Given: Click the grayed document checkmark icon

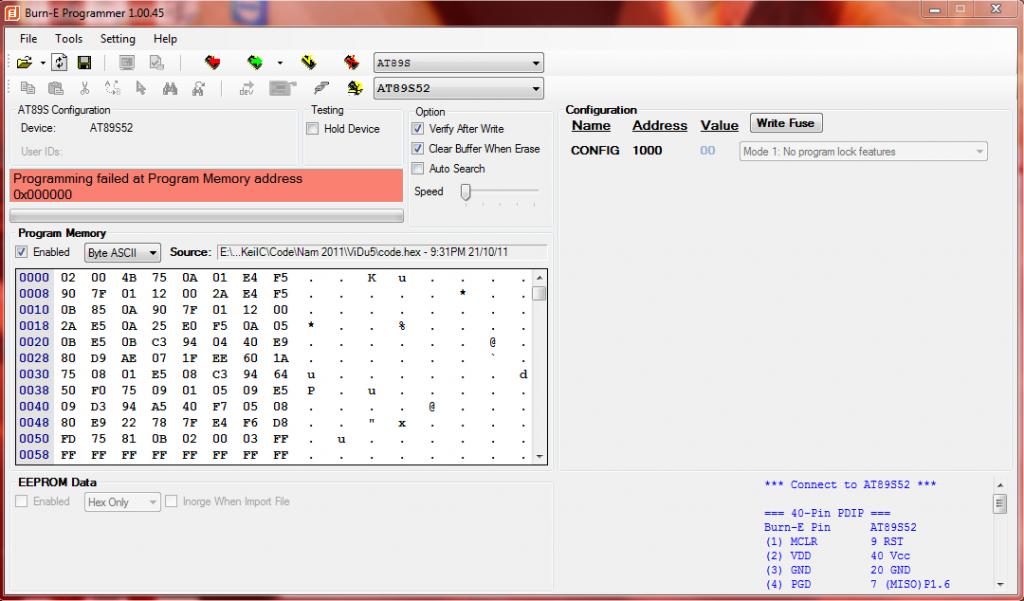Looking at the screenshot, I should click(157, 63).
